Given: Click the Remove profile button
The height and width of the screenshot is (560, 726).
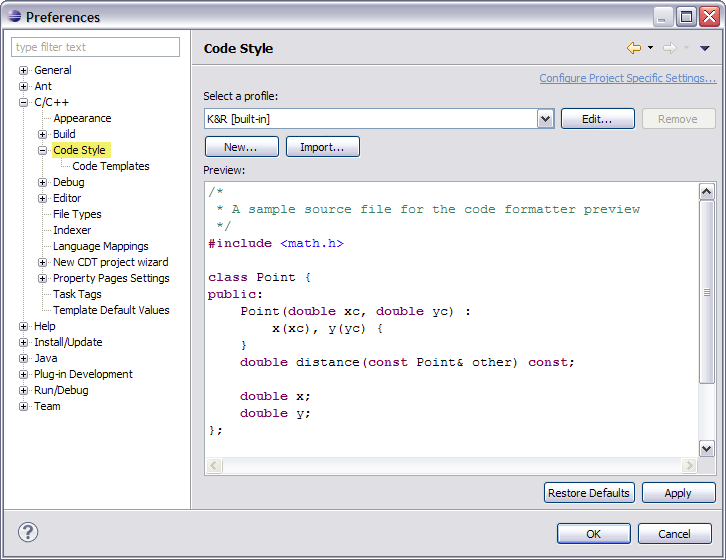Looking at the screenshot, I should pyautogui.click(x=678, y=119).
